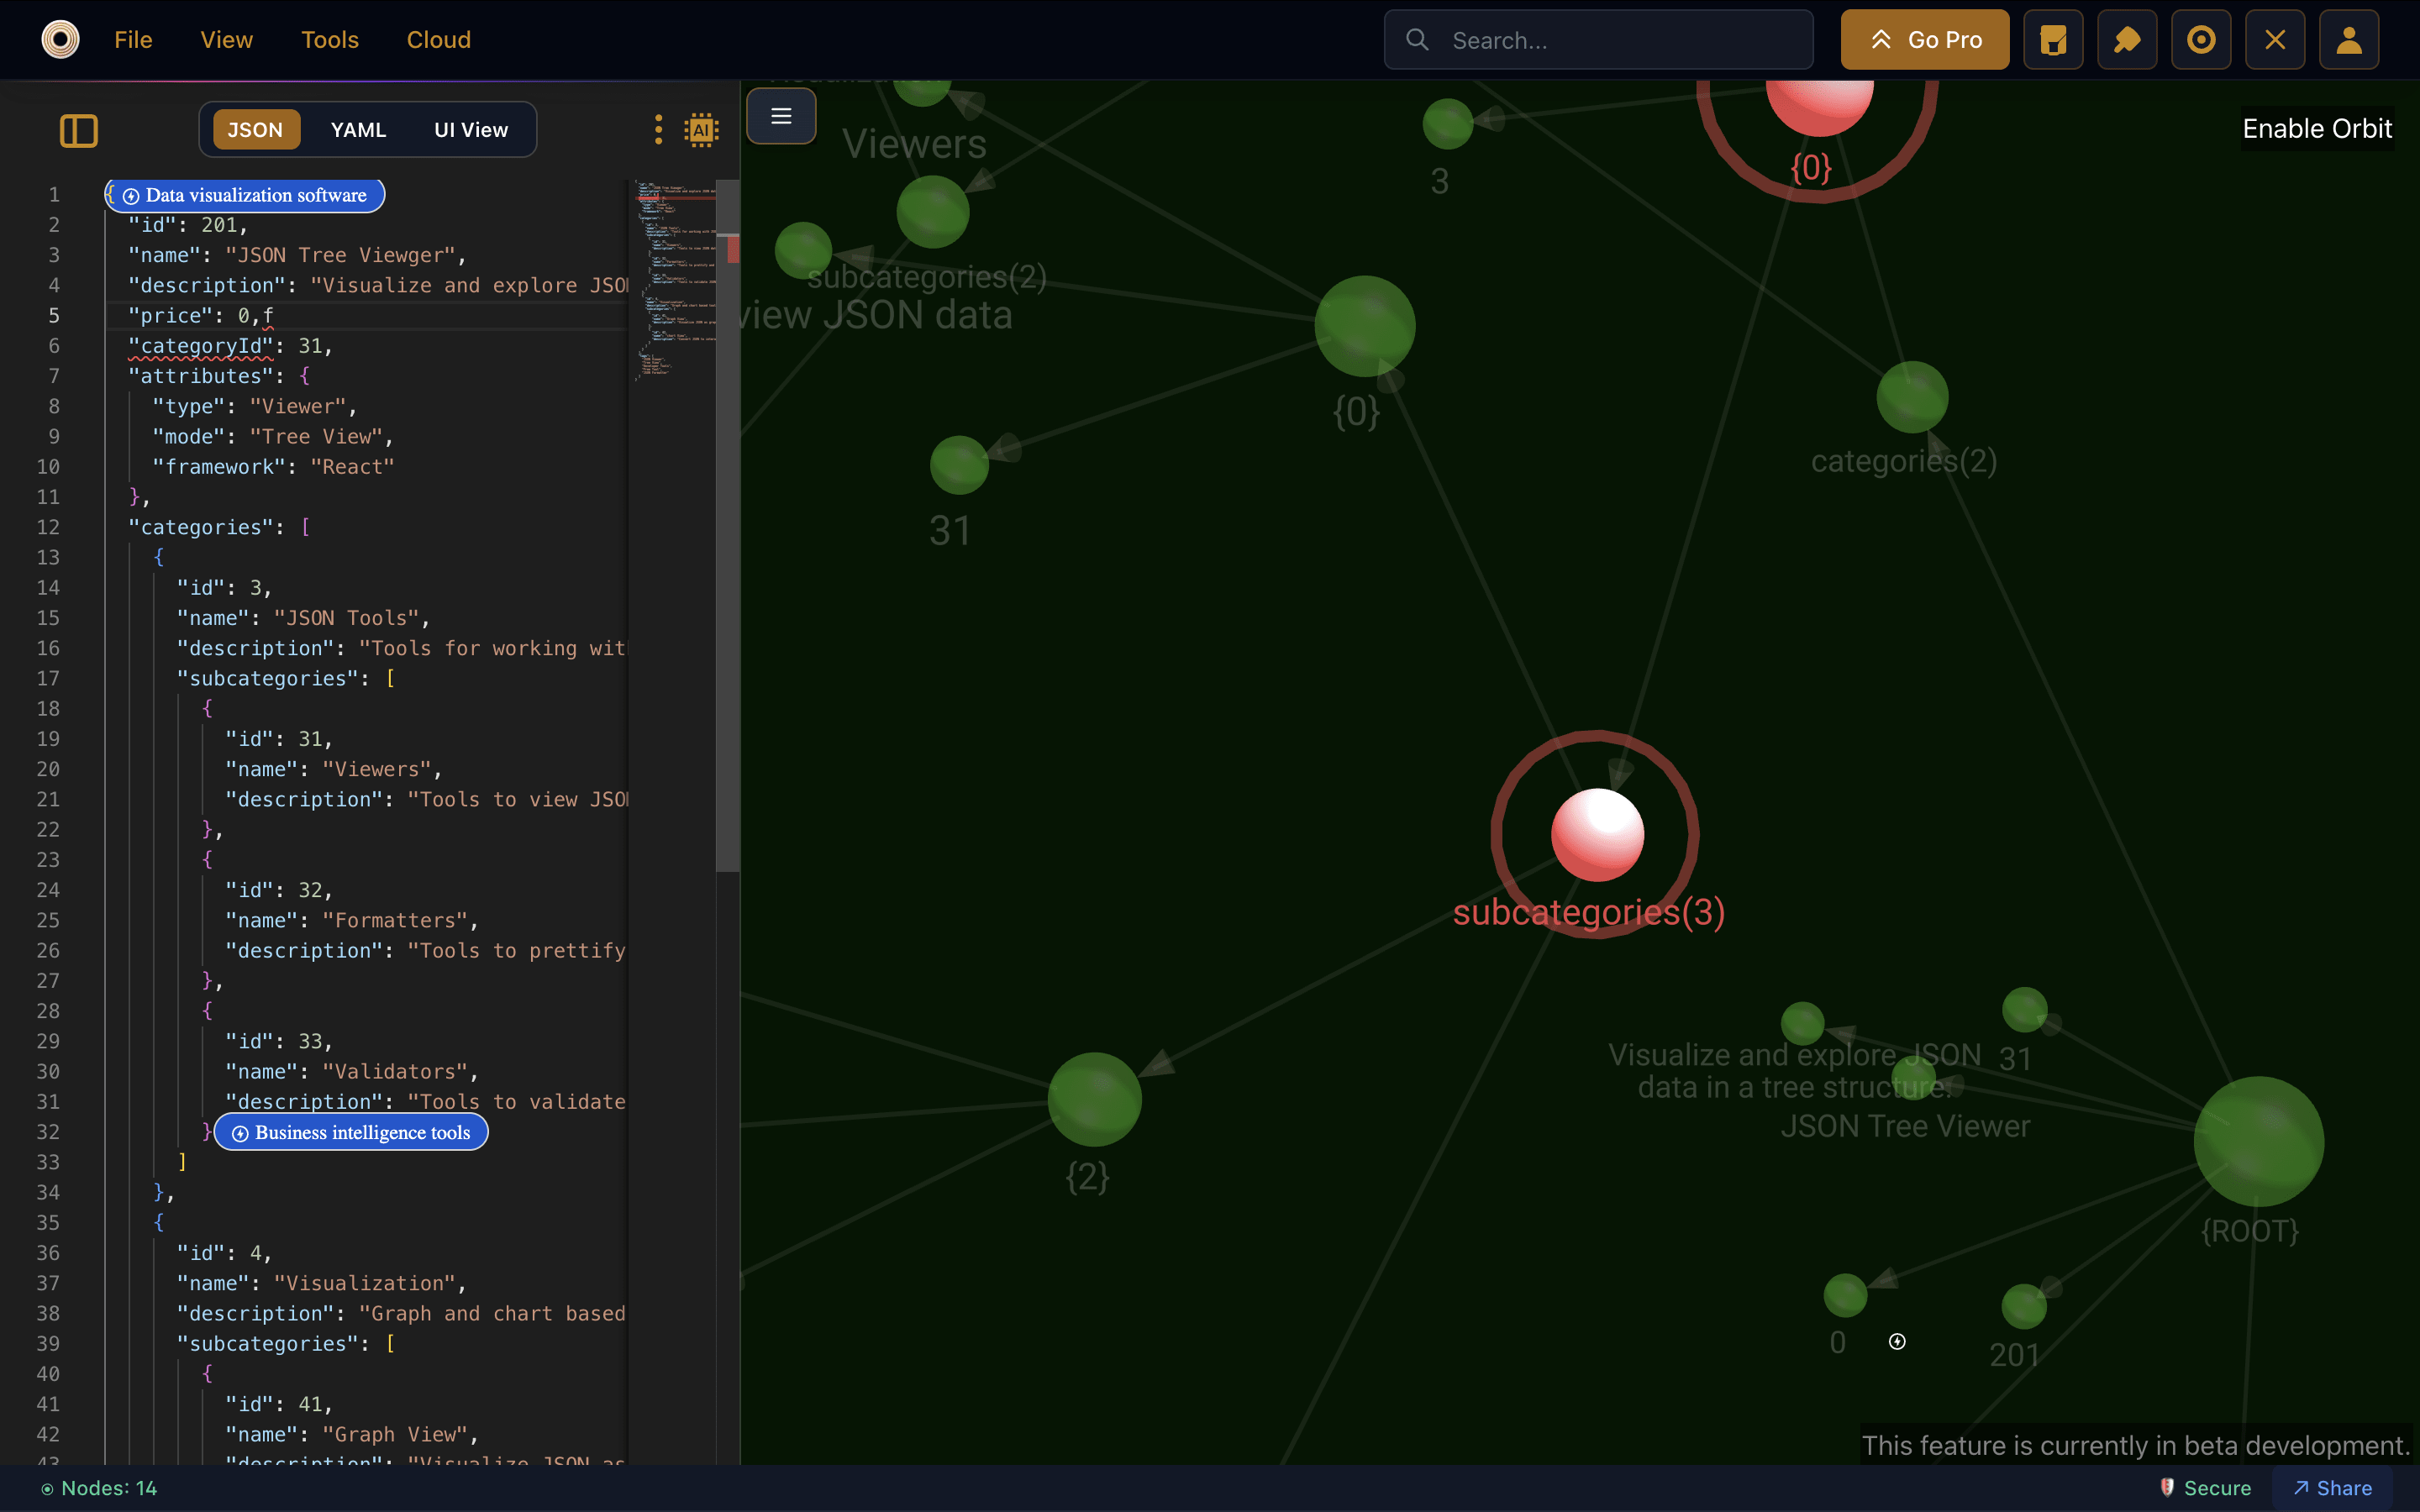Click "Graph View" value on line 42

tap(395, 1434)
